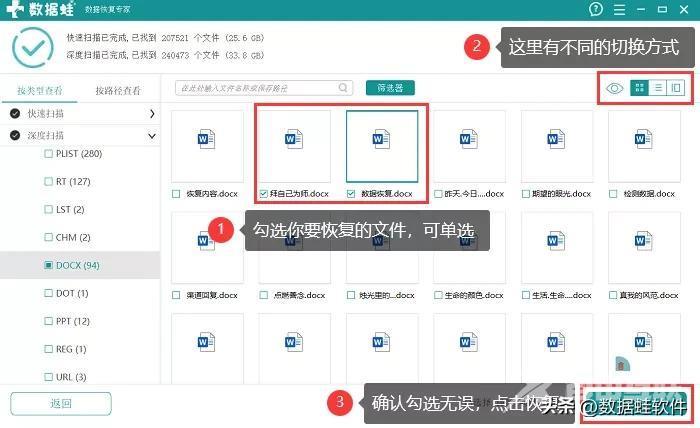Tick checkbox for 渠道回复.docx
700x428 pixels.
tap(176, 295)
